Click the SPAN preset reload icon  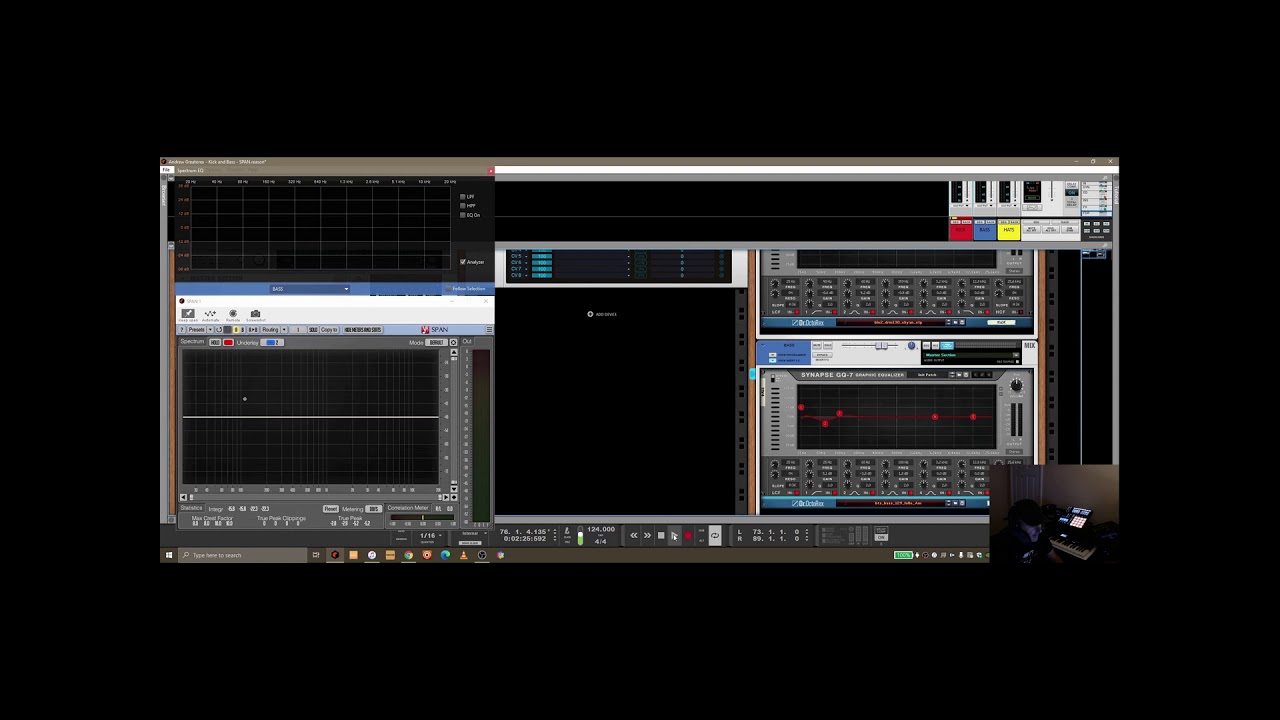tap(219, 330)
